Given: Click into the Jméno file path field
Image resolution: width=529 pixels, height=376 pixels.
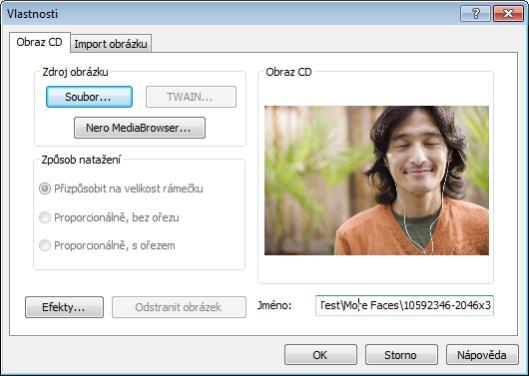Looking at the screenshot, I should pos(405,305).
